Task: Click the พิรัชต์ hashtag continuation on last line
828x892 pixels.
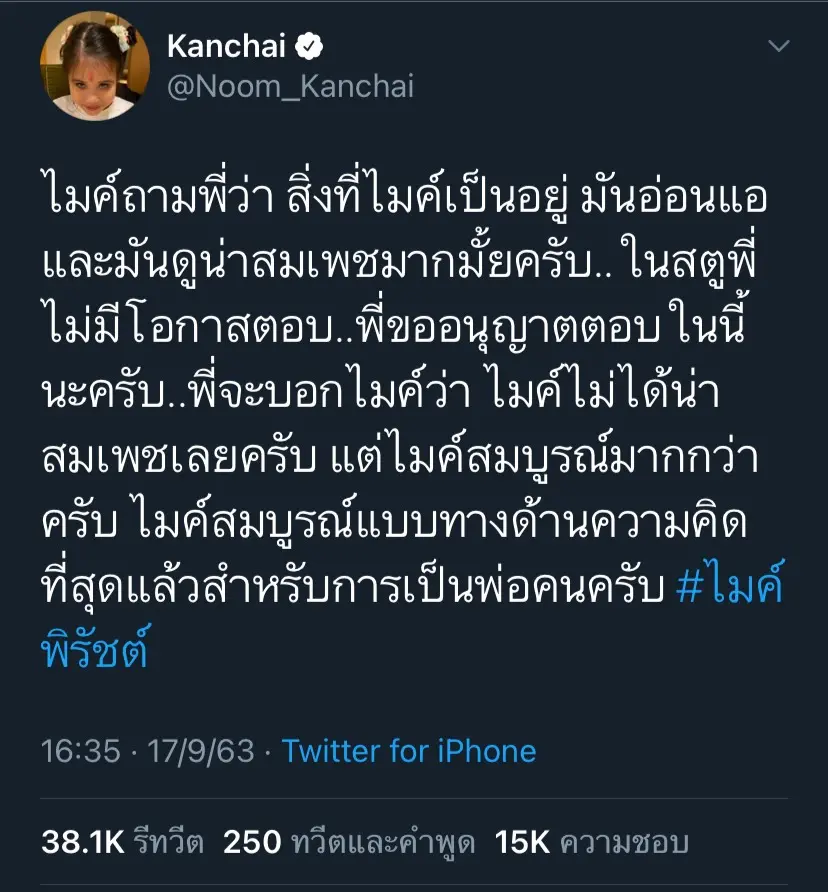Action: (x=96, y=650)
